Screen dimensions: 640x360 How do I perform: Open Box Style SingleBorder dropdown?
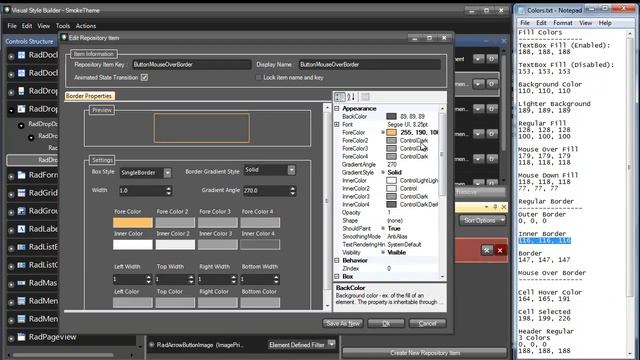(x=167, y=173)
